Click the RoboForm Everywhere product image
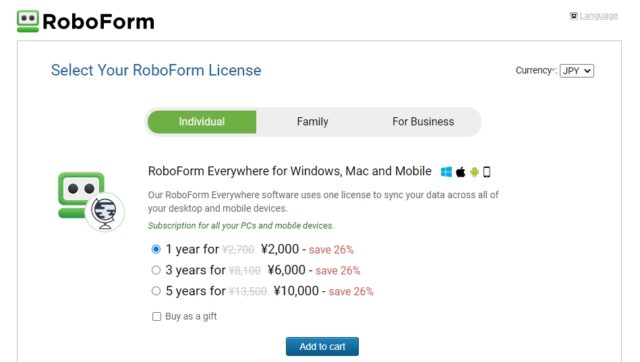 tap(91, 201)
